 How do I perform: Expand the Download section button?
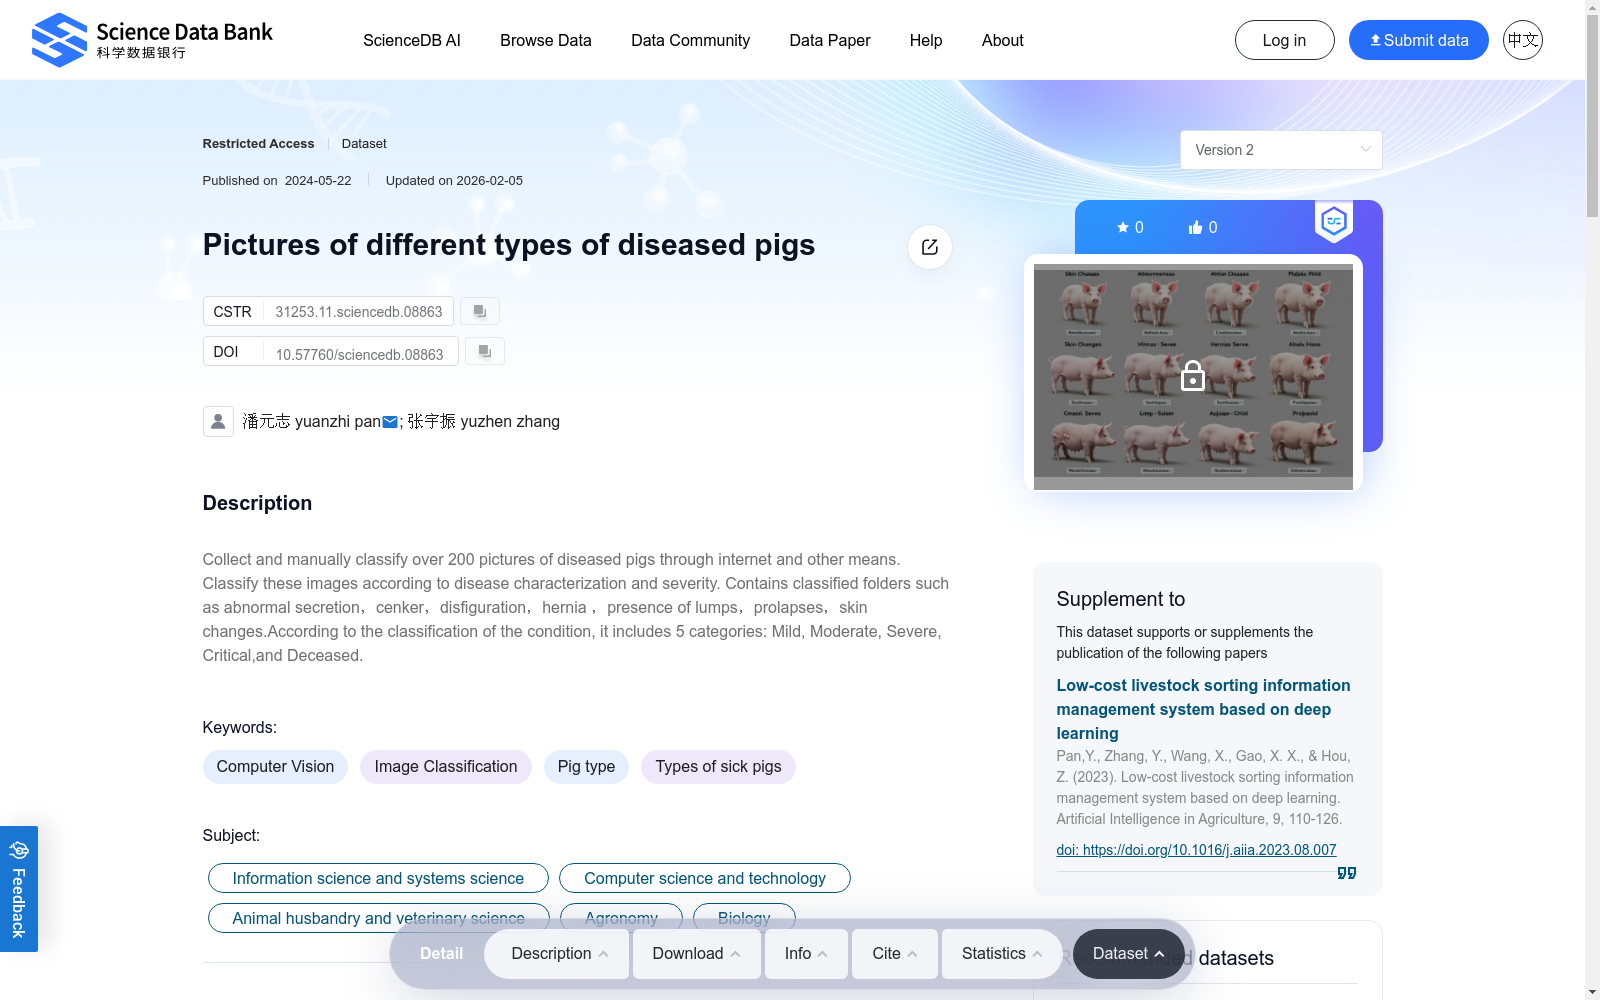[x=696, y=954]
